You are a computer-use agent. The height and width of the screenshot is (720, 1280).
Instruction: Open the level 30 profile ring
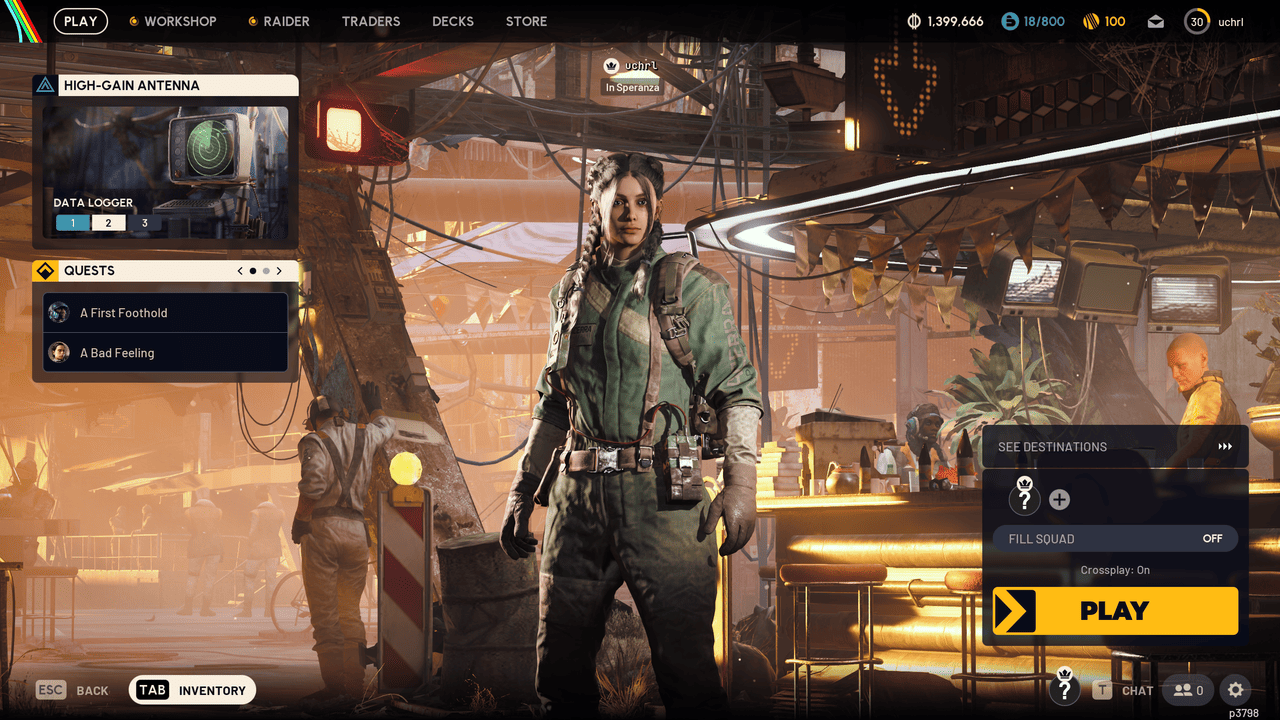1197,21
